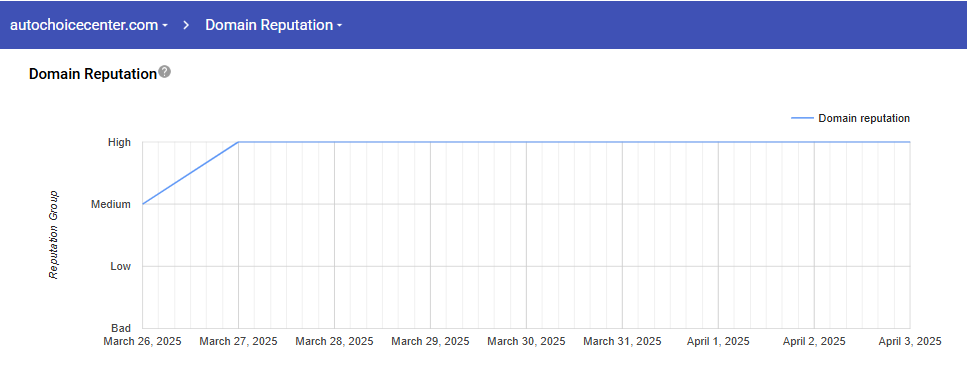Click the Bad reputation axis label
This screenshot has height=382, width=967.
[x=121, y=328]
